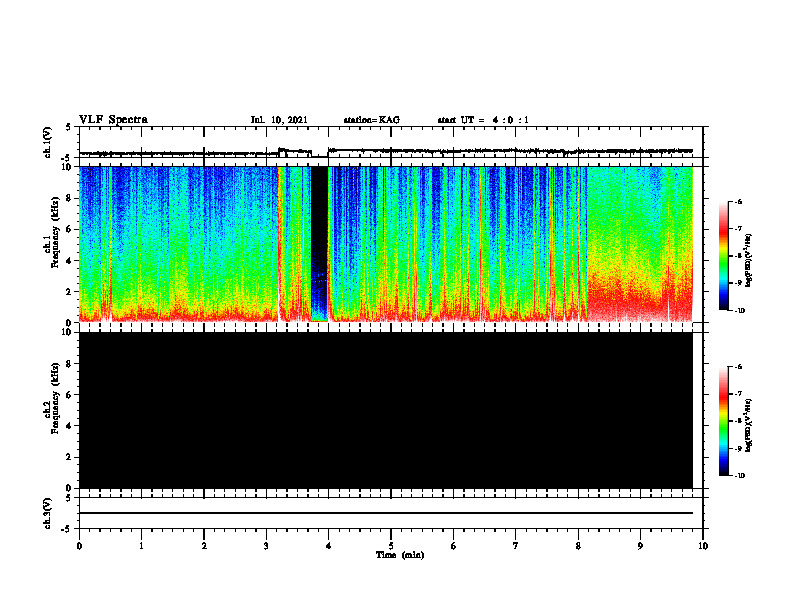Click the 'station=KAG' label
The image size is (792, 612).
click(372, 120)
